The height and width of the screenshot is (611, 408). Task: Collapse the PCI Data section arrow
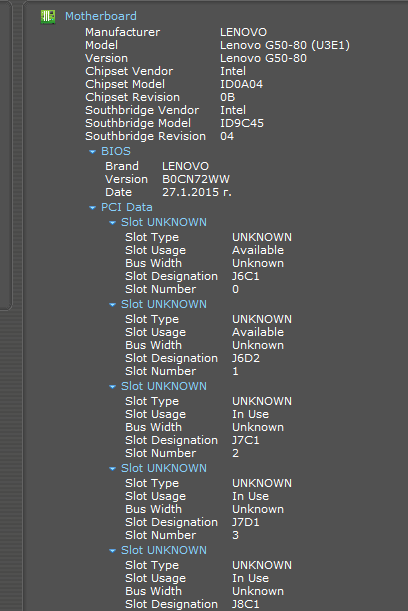tap(92, 208)
